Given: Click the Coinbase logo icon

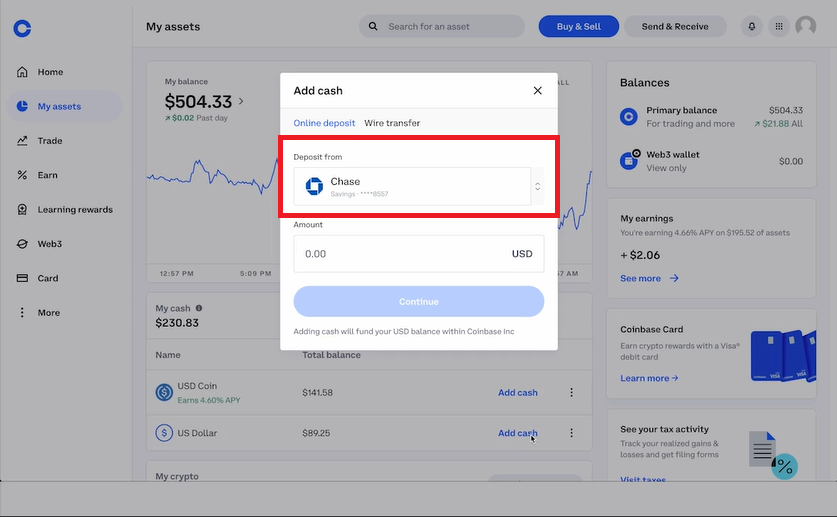Looking at the screenshot, I should [x=22, y=28].
